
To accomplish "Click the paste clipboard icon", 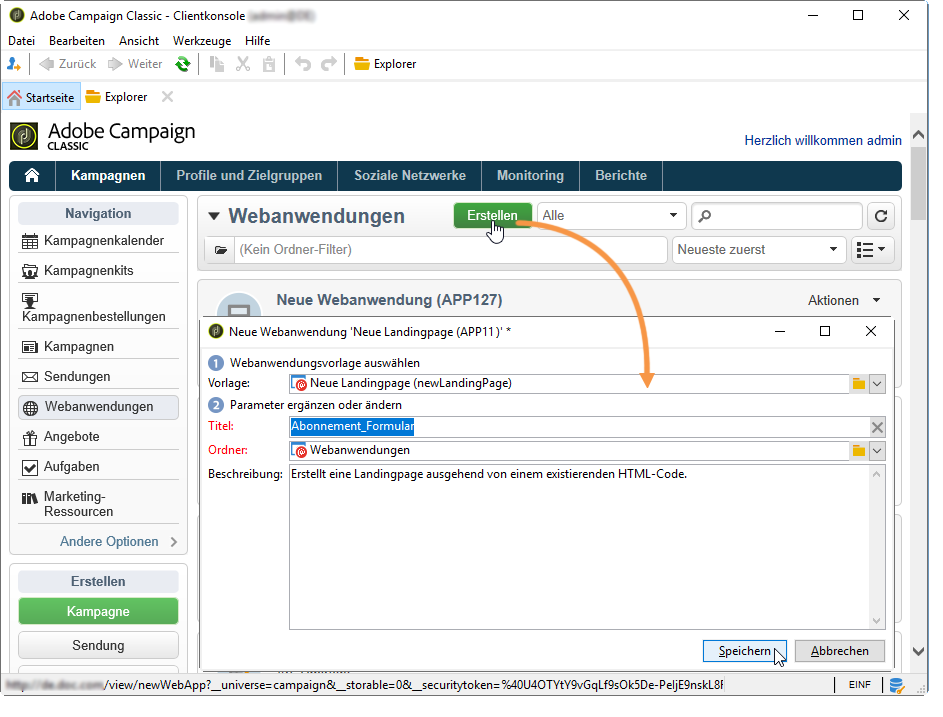I will tap(269, 64).
